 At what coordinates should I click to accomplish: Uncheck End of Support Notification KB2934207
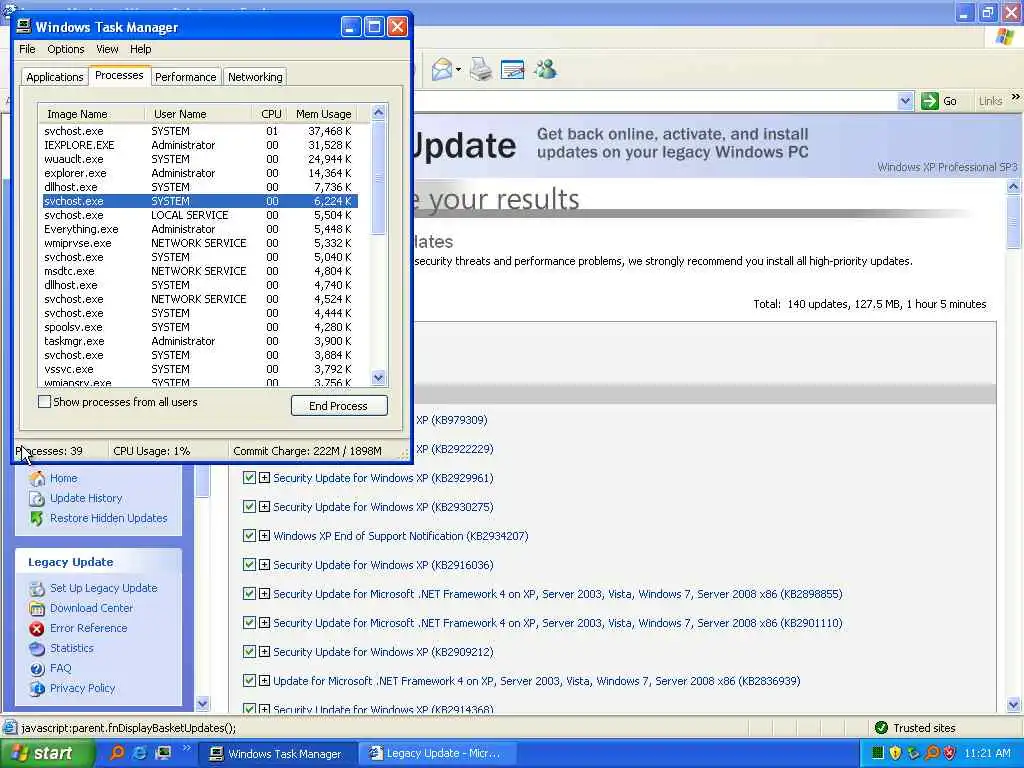(x=249, y=536)
